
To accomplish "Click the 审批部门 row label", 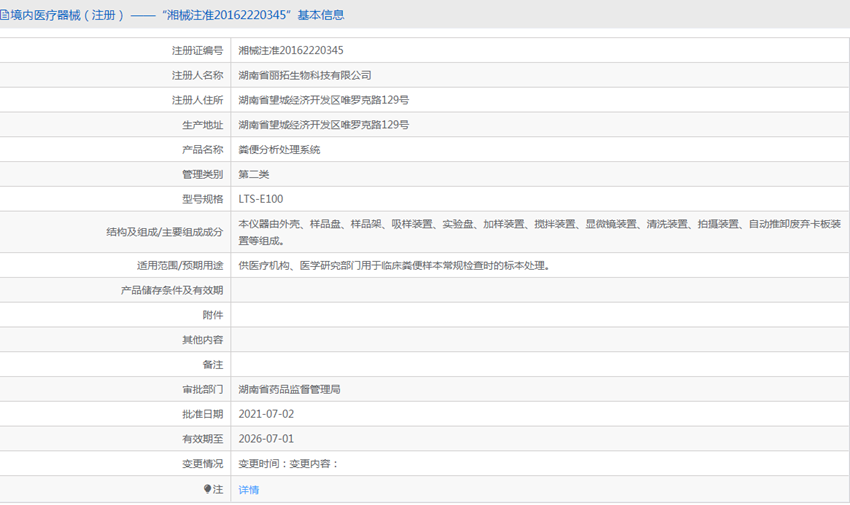I will point(203,389).
